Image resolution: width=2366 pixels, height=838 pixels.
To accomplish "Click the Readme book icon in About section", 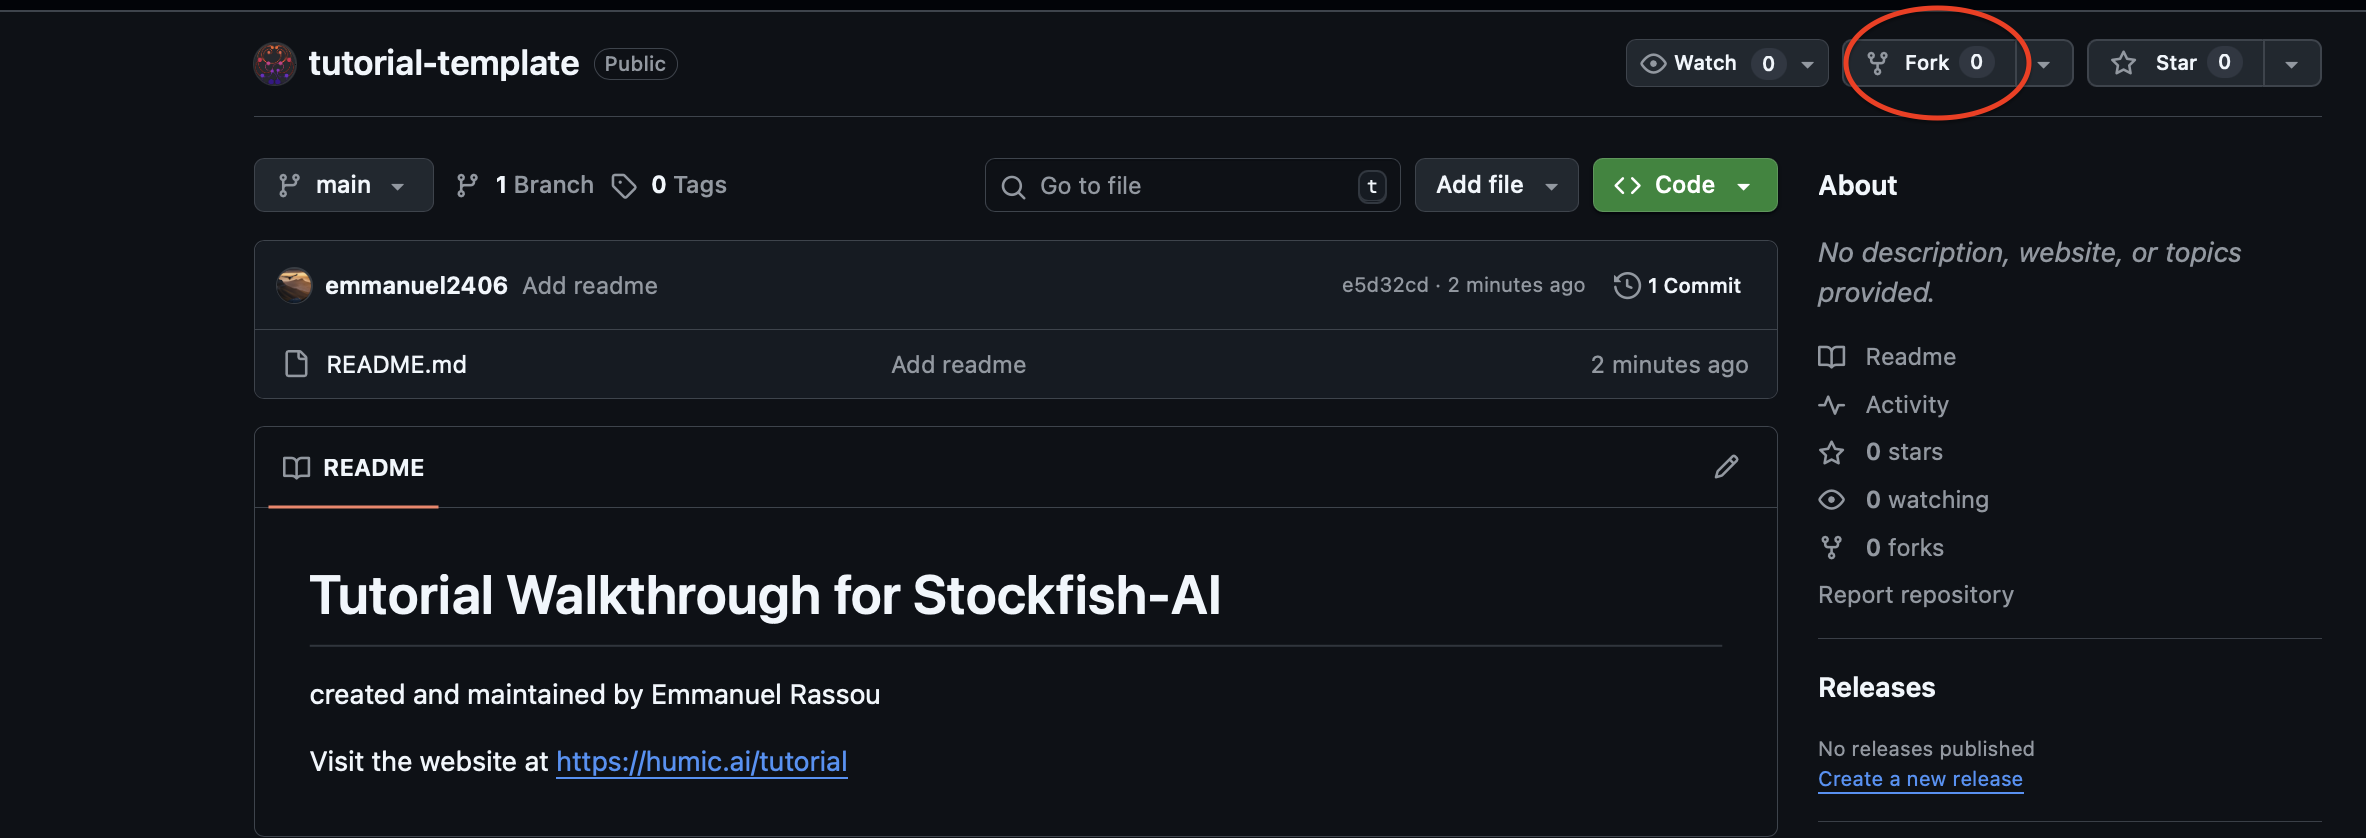I will coord(1831,356).
